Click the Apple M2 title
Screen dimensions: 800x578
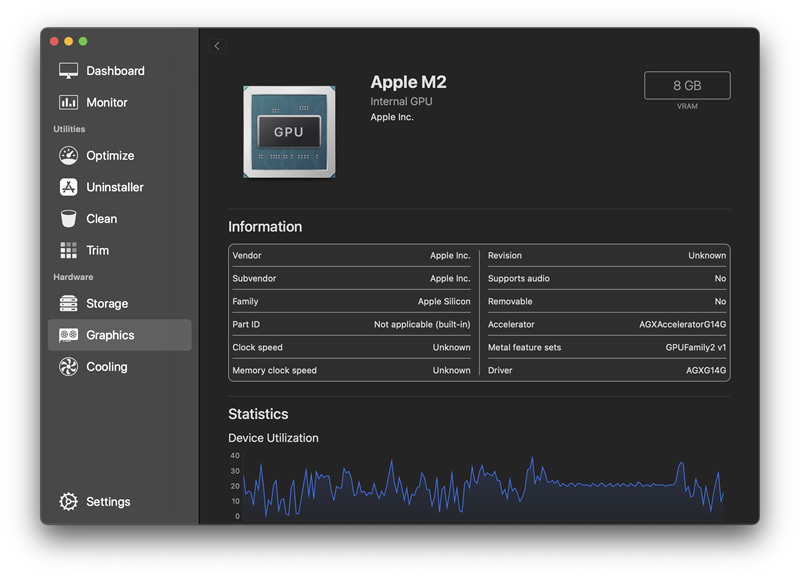pyautogui.click(x=408, y=82)
